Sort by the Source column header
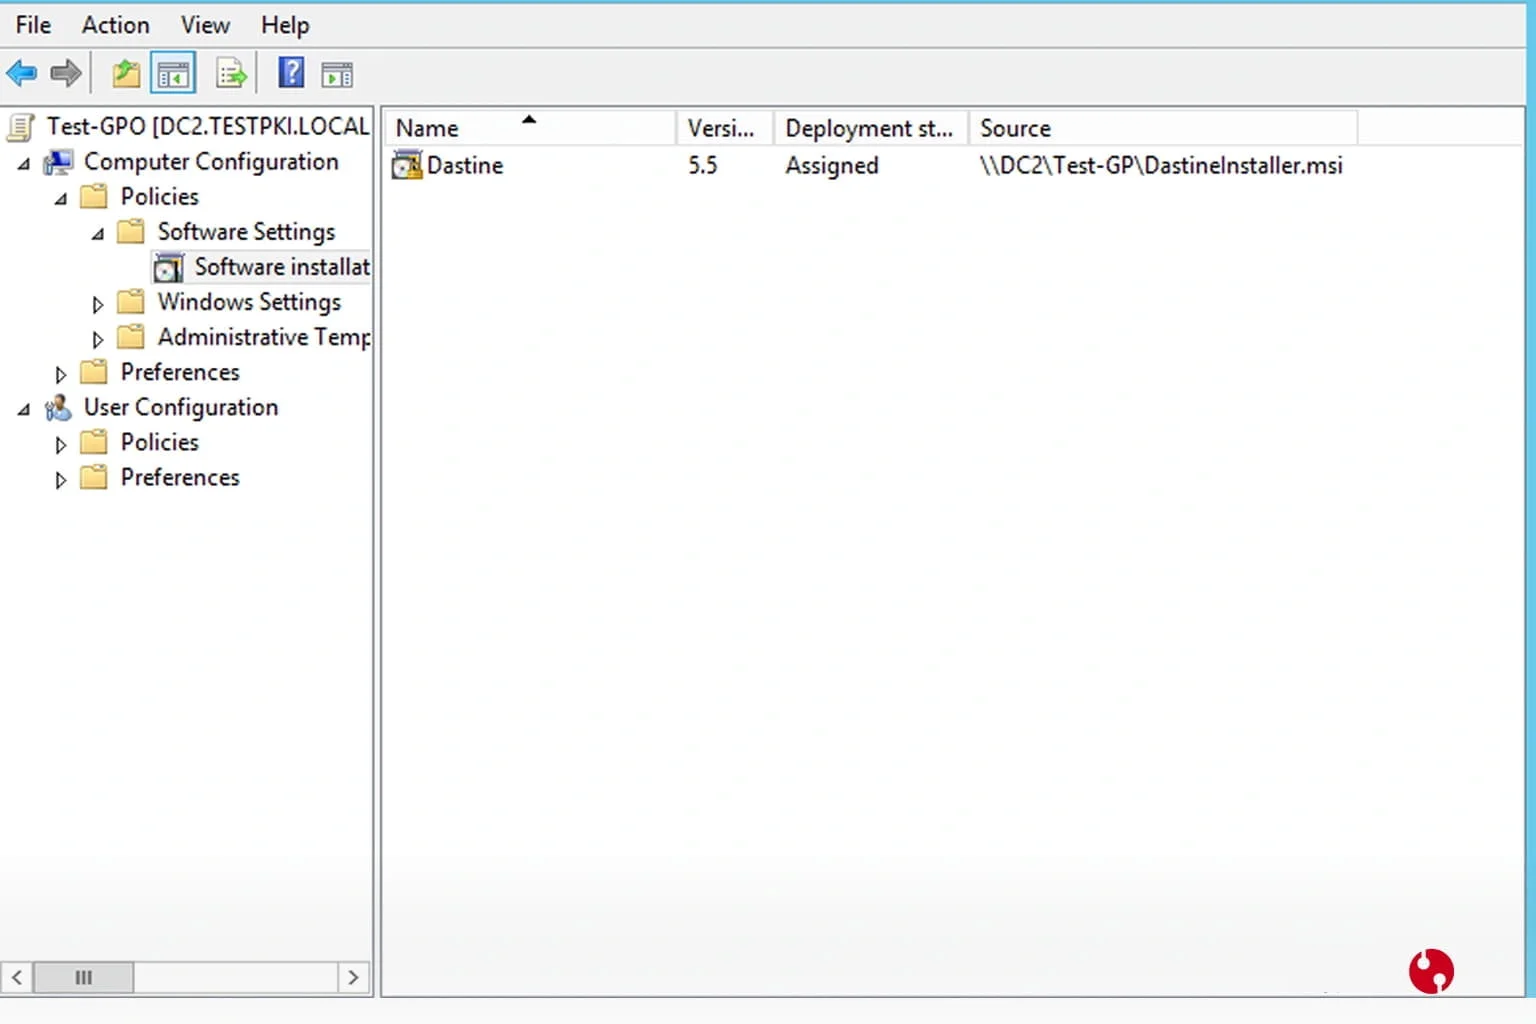This screenshot has height=1024, width=1536. click(x=1163, y=128)
